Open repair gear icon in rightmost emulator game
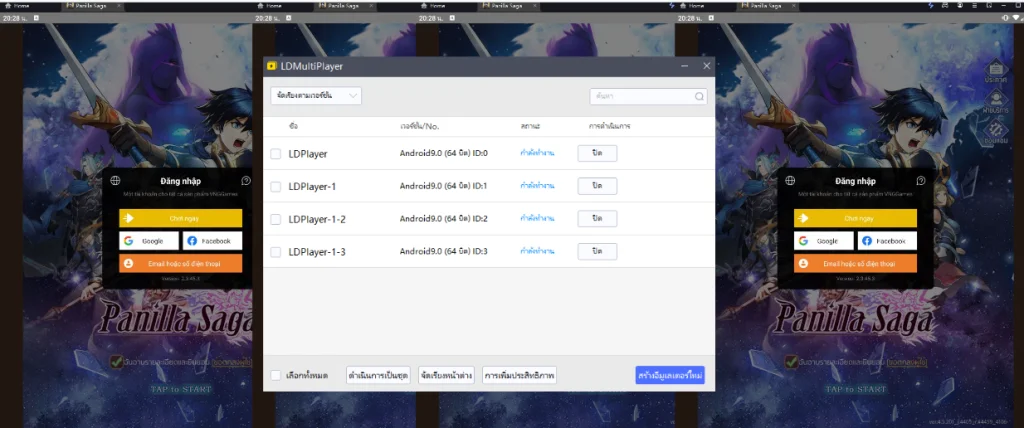The height and width of the screenshot is (428, 1024). pyautogui.click(x=995, y=133)
